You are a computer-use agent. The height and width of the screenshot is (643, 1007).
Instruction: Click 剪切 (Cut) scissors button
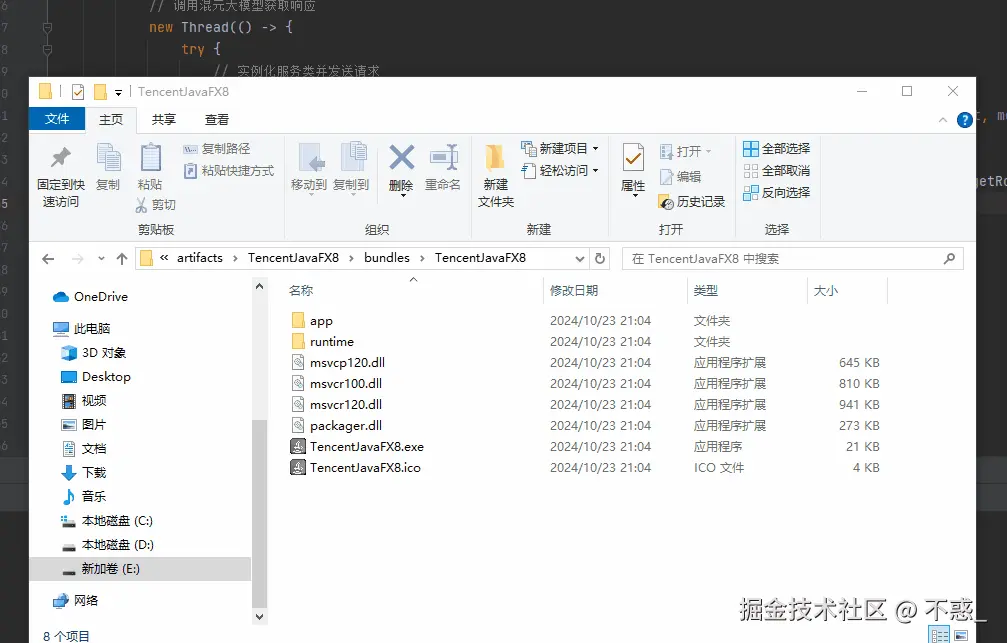tap(155, 205)
